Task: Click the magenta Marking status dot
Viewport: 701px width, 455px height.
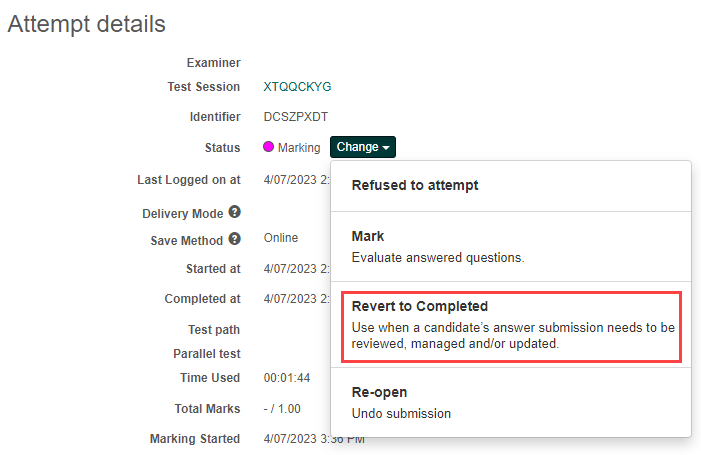Action: pyautogui.click(x=268, y=148)
